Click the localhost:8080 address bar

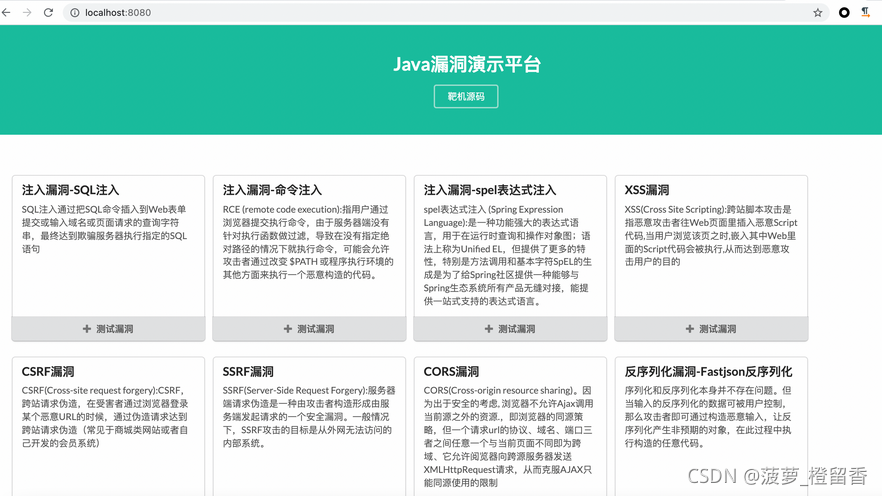pyautogui.click(x=444, y=12)
